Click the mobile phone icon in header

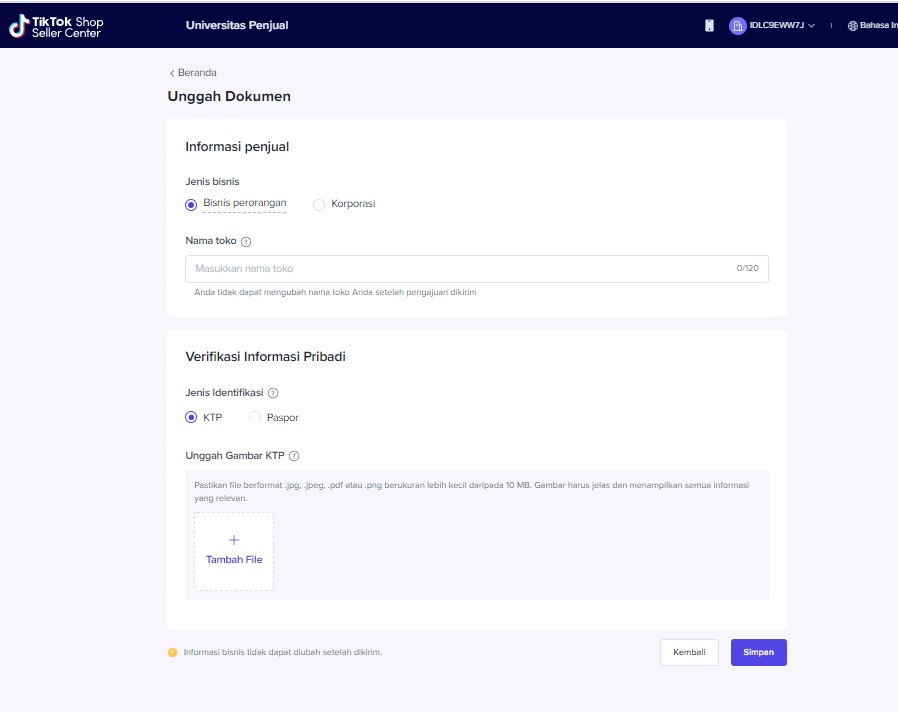pyautogui.click(x=709, y=26)
